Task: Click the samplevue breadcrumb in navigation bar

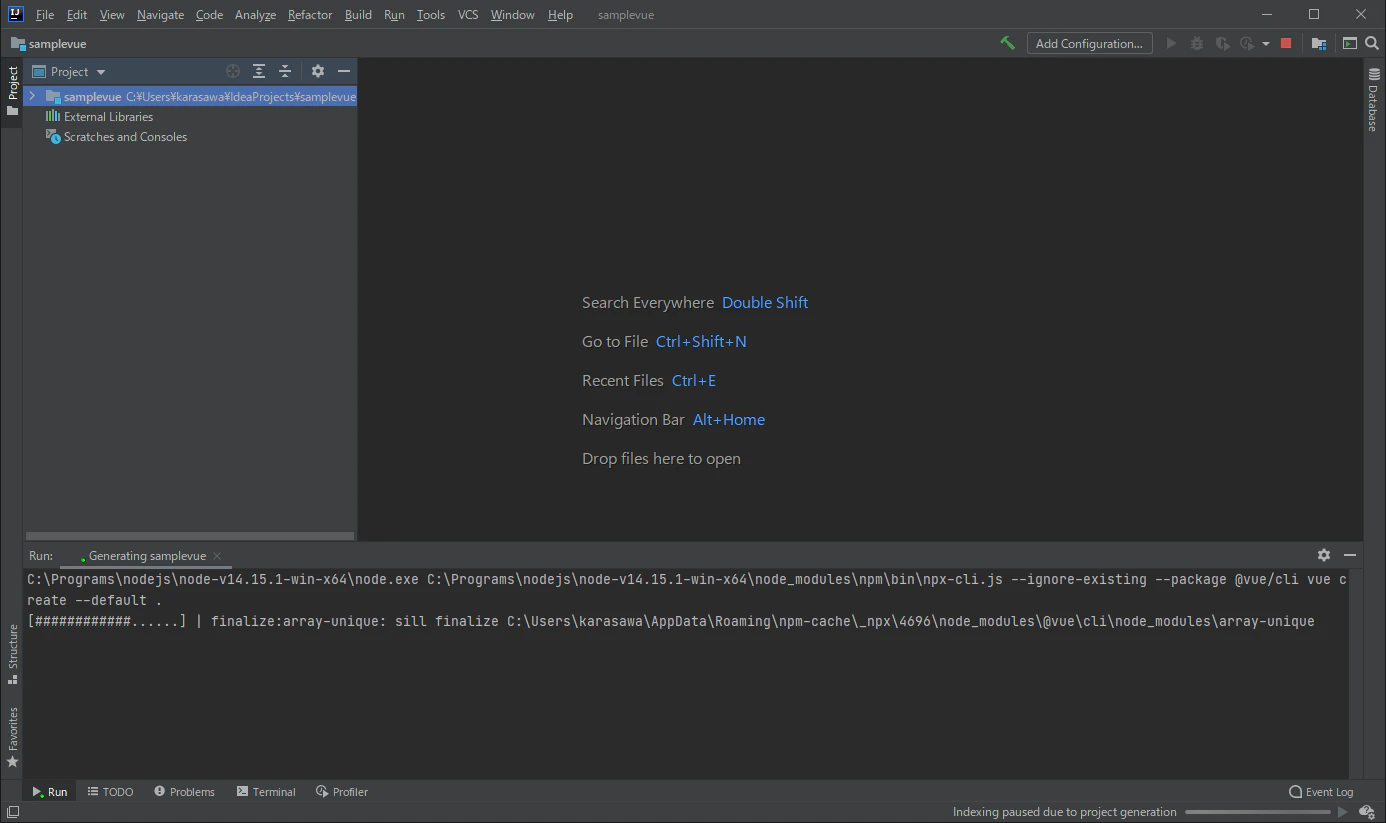Action: 49,44
